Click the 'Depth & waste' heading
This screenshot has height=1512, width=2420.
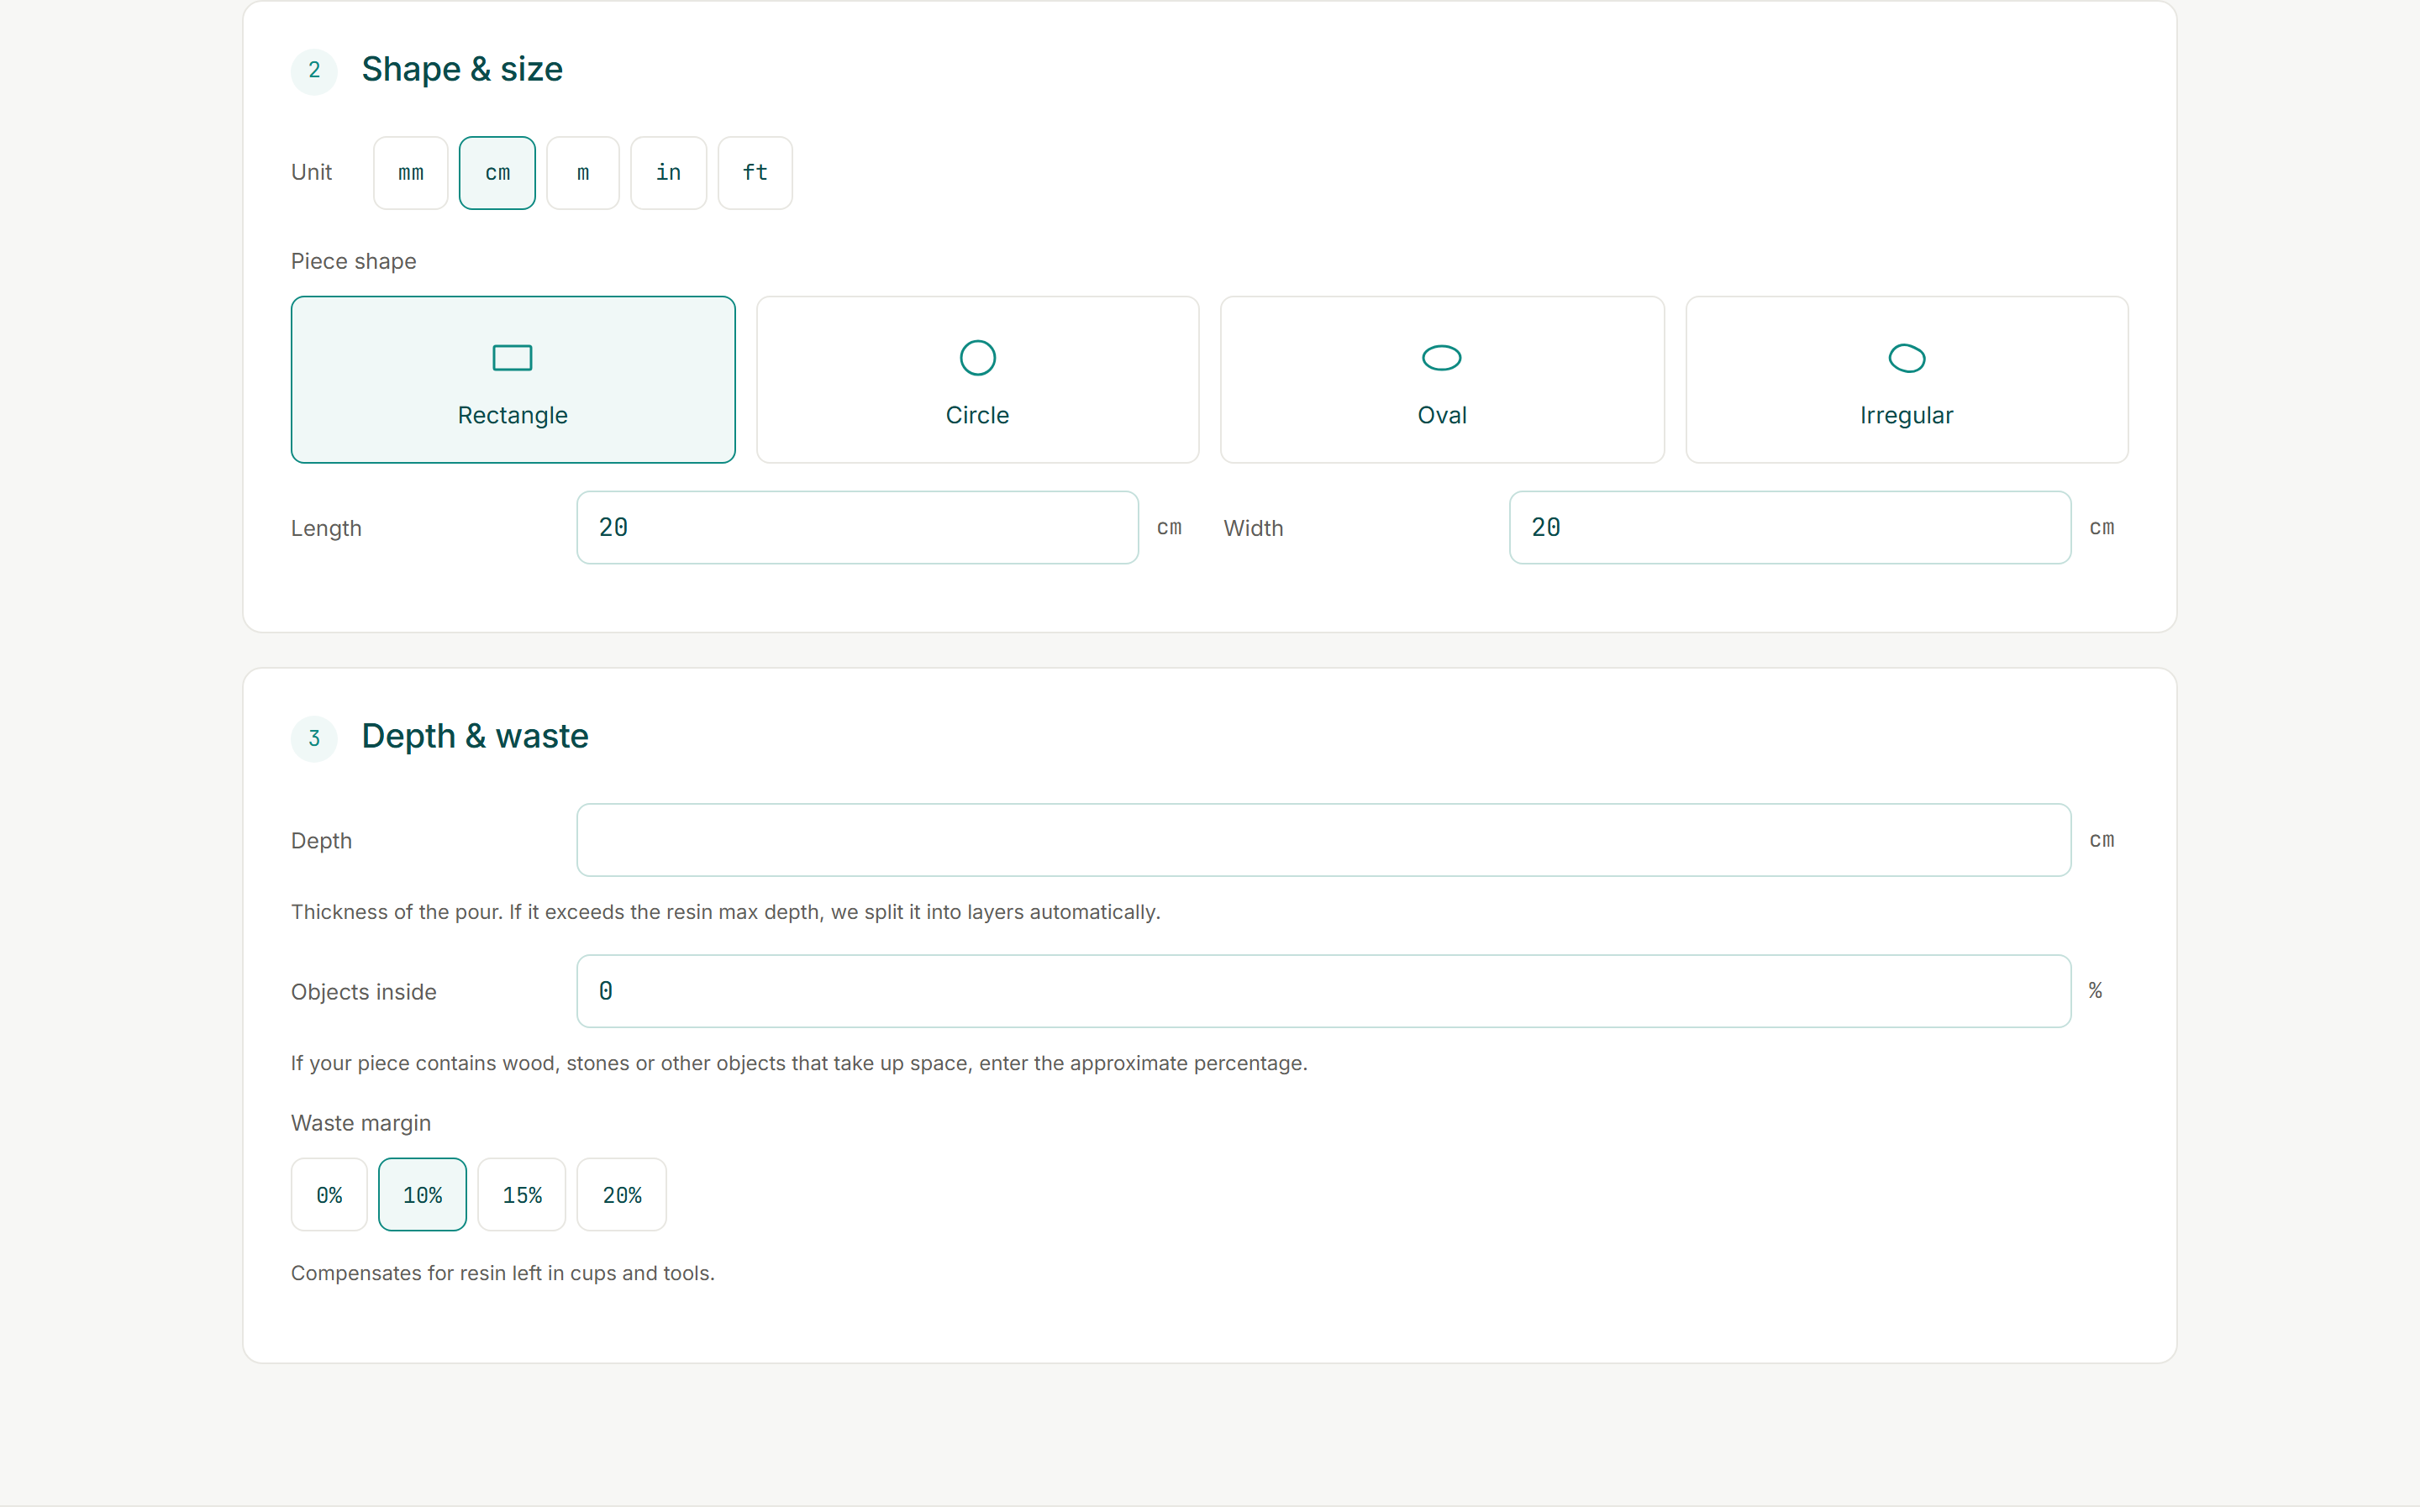[475, 736]
